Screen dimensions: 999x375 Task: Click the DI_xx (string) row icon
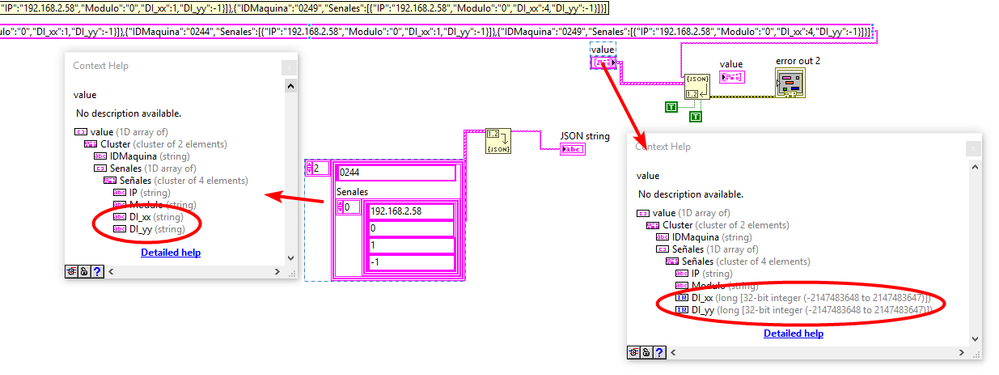point(119,216)
